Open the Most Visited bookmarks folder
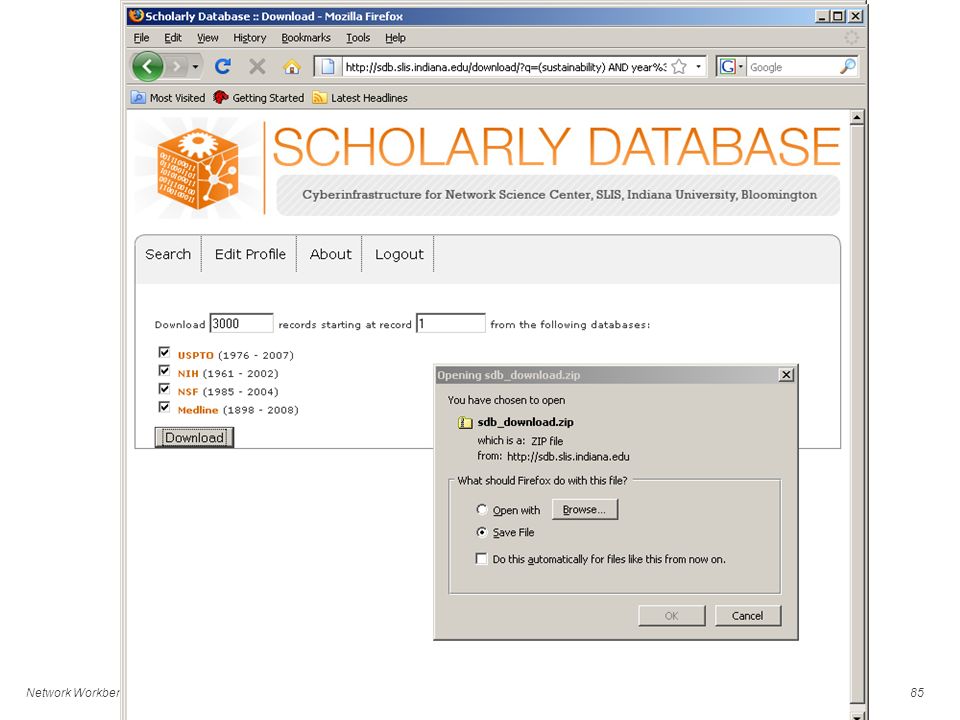This screenshot has height=720, width=960. coord(168,98)
